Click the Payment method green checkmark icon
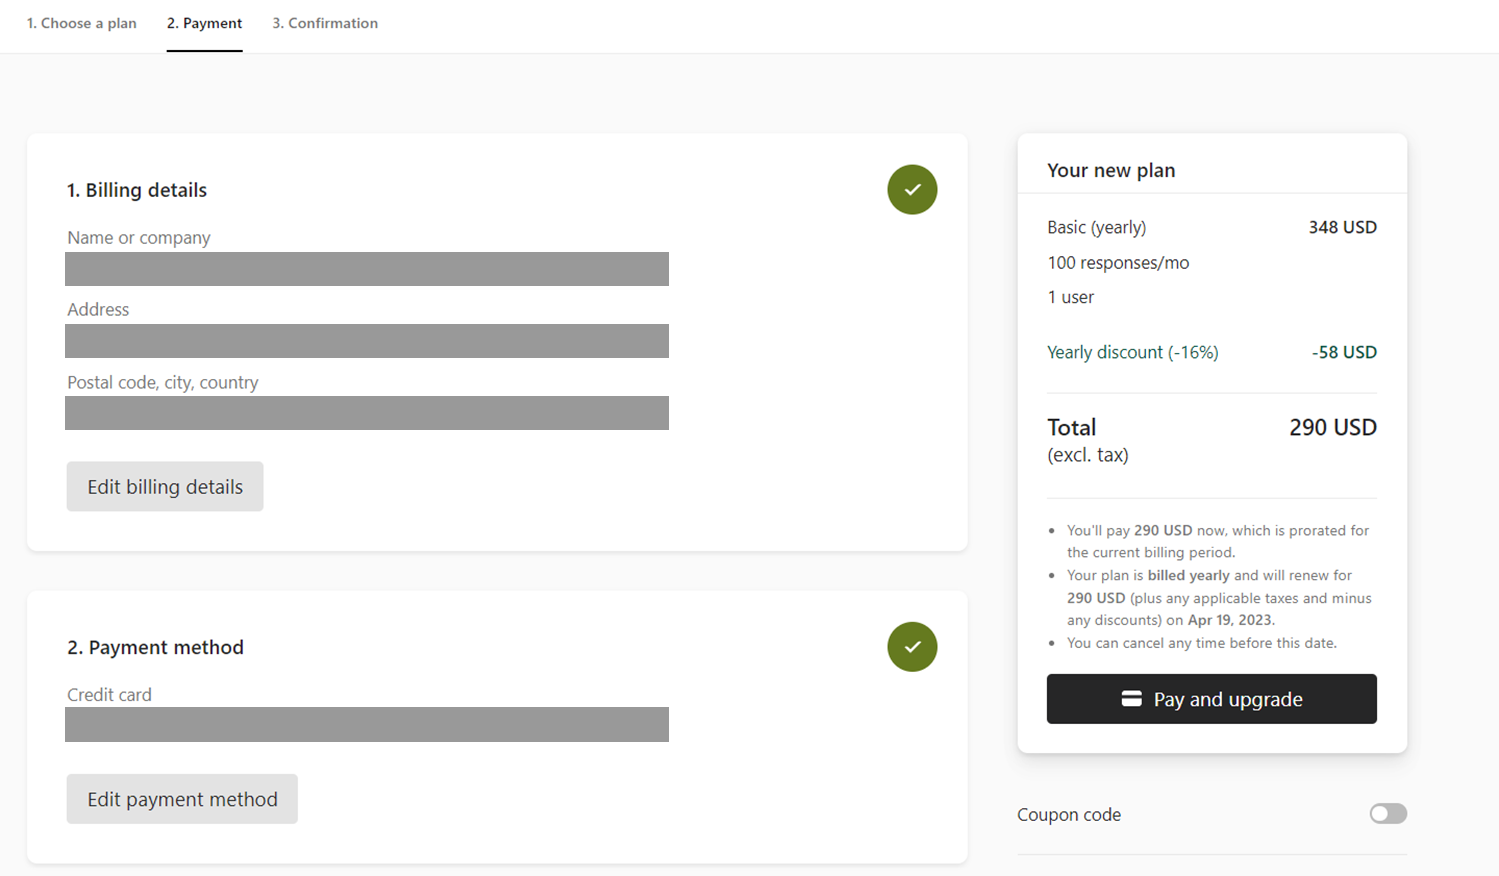The width and height of the screenshot is (1499, 876). click(912, 647)
